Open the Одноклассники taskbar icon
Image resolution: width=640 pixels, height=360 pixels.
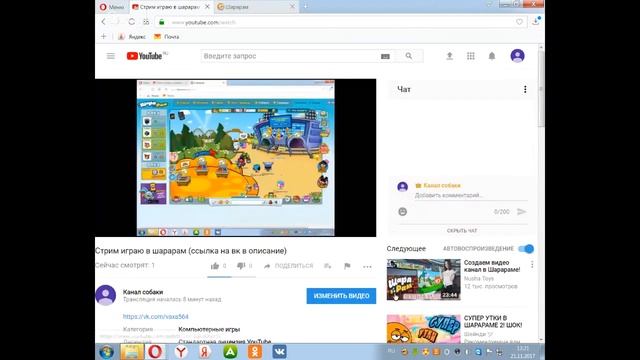[255, 352]
